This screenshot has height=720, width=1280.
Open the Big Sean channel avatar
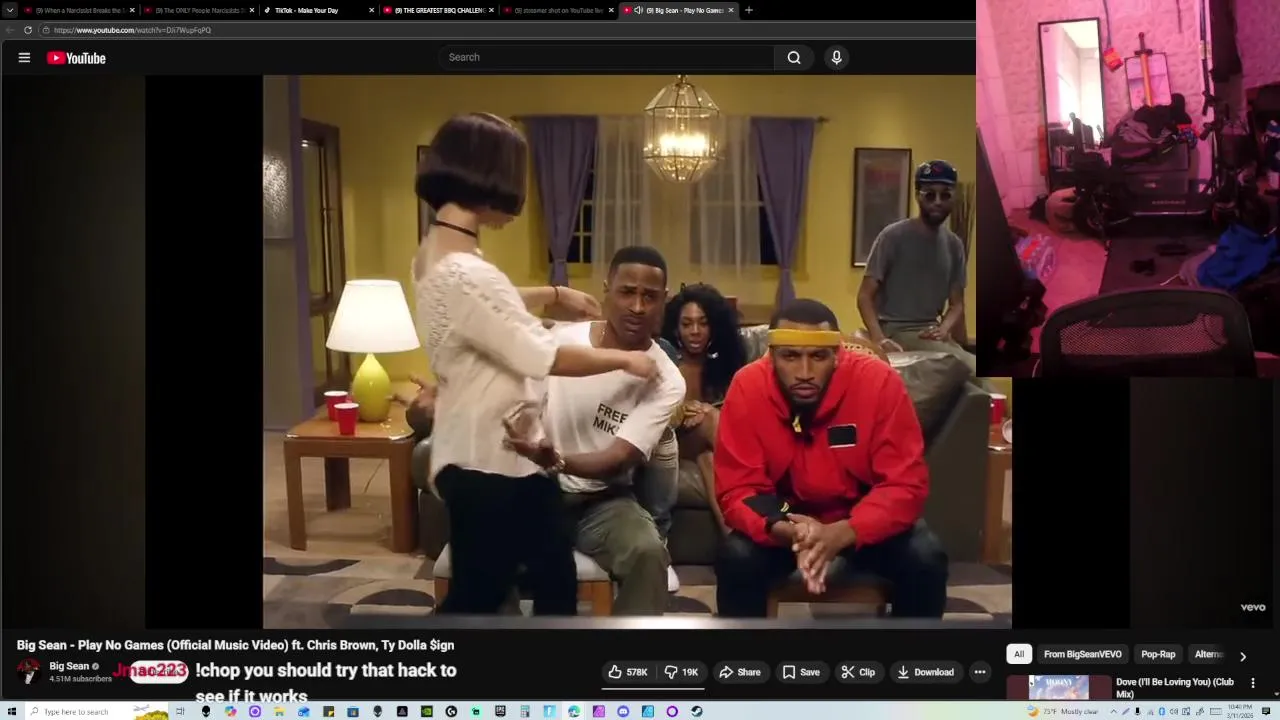click(28, 671)
